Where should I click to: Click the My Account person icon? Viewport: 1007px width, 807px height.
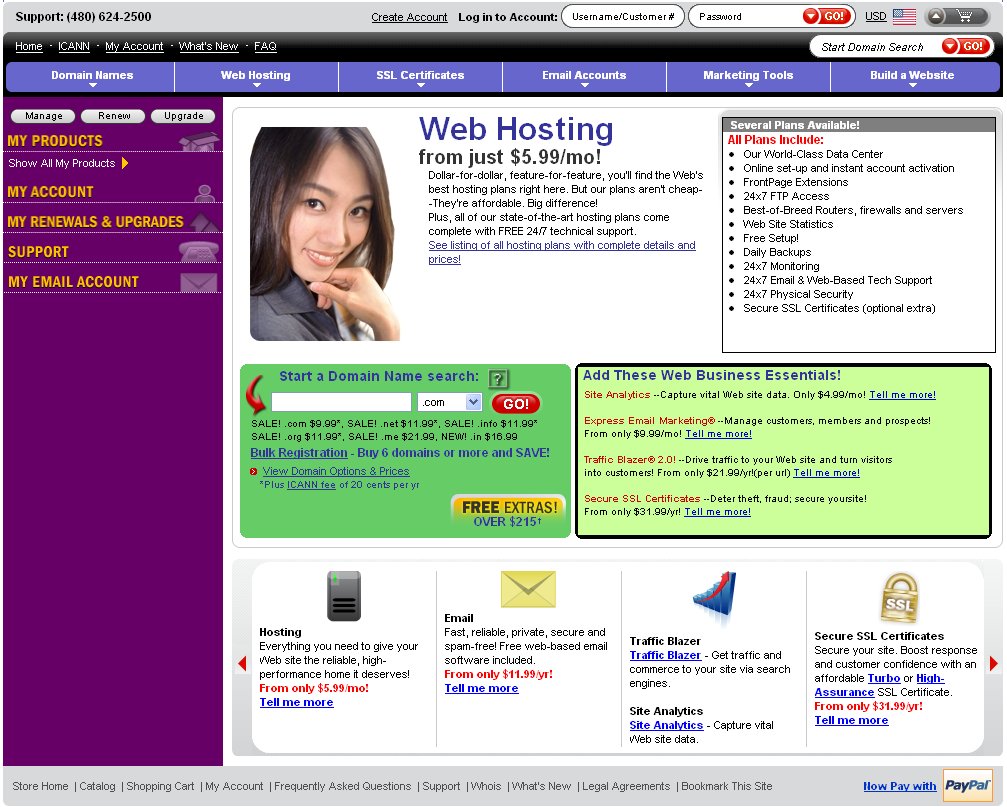click(x=205, y=192)
